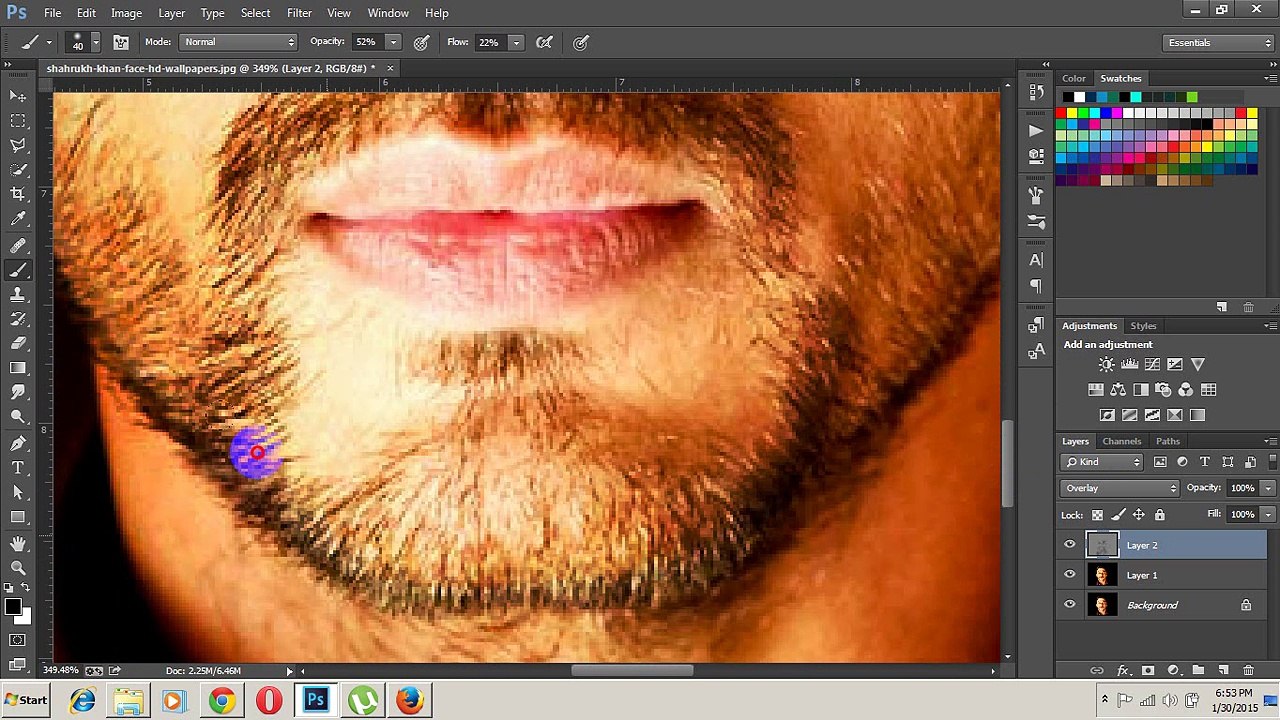Select the Quick Selection tool
Screen dimensions: 1280x720
tap(18, 170)
